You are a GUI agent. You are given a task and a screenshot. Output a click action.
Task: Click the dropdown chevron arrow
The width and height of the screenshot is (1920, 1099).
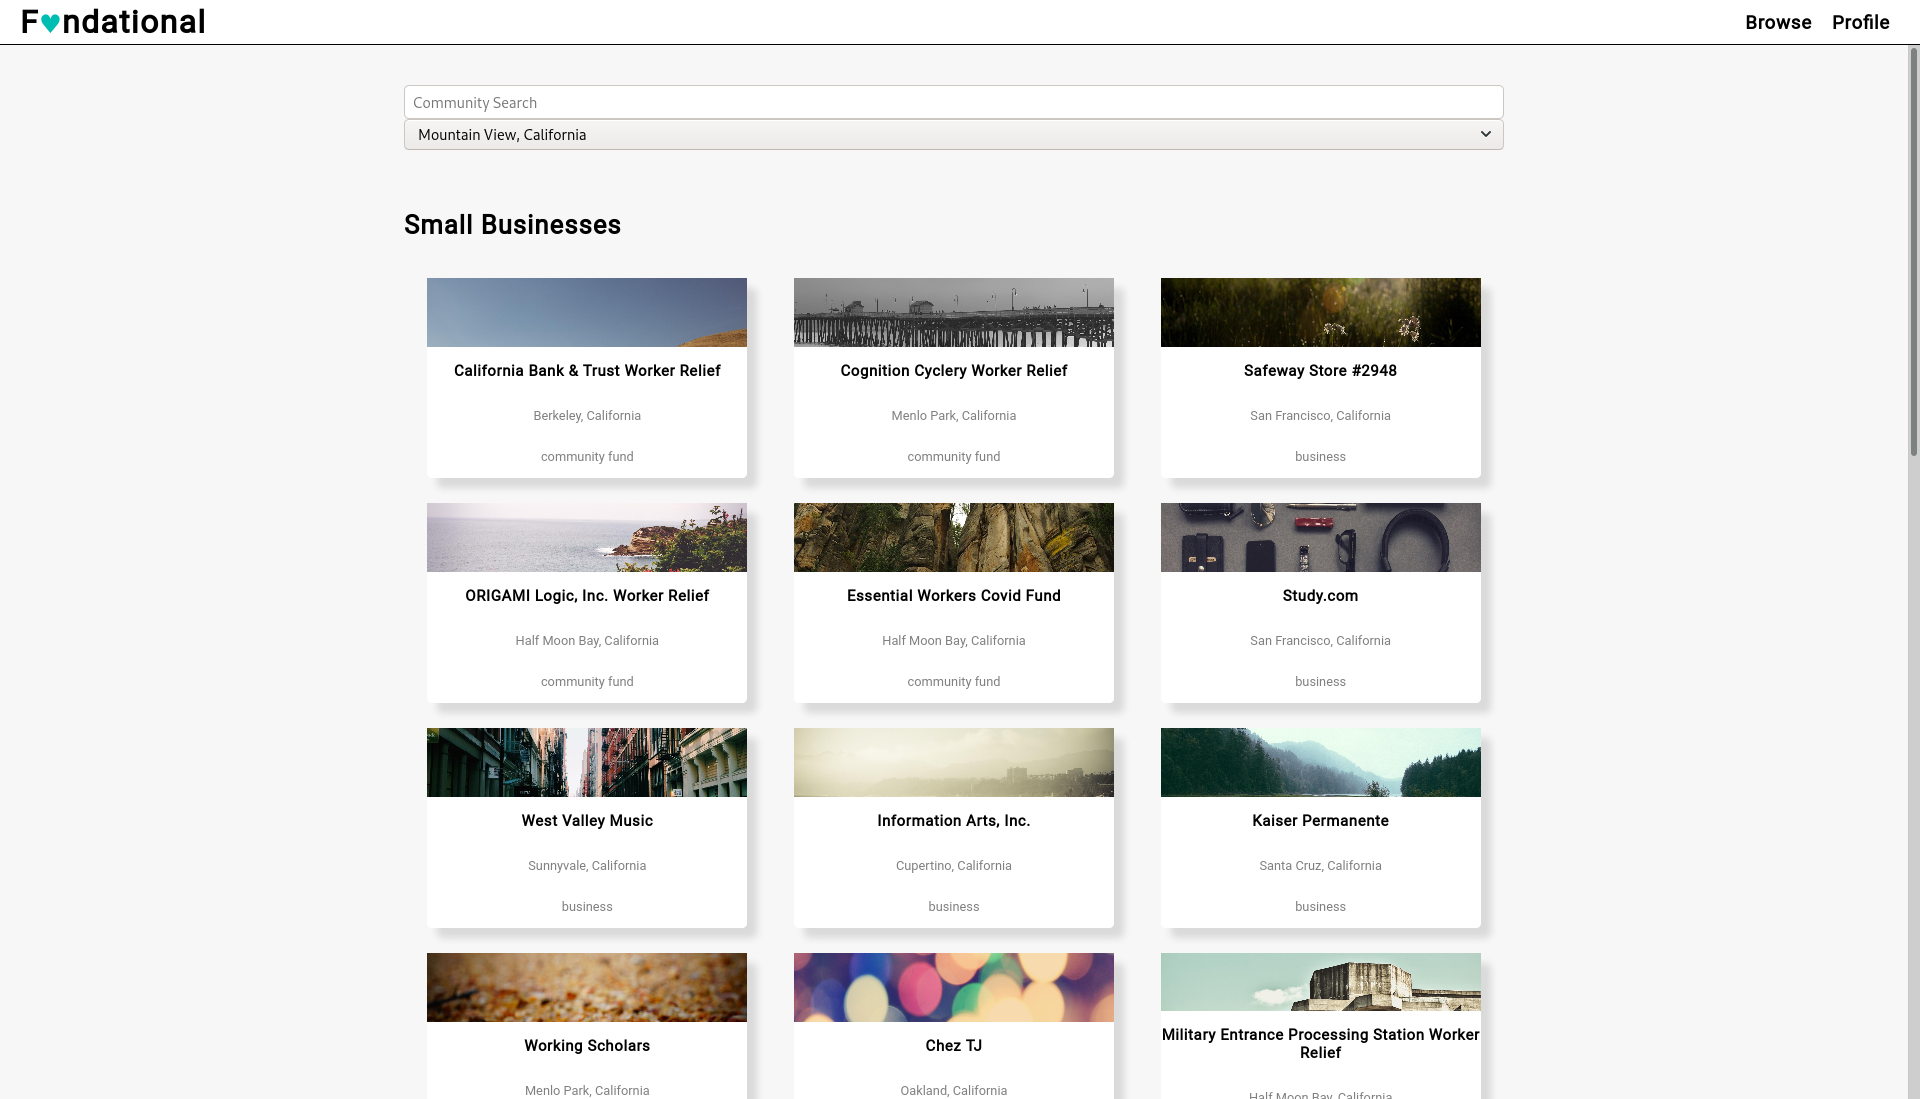(1485, 134)
